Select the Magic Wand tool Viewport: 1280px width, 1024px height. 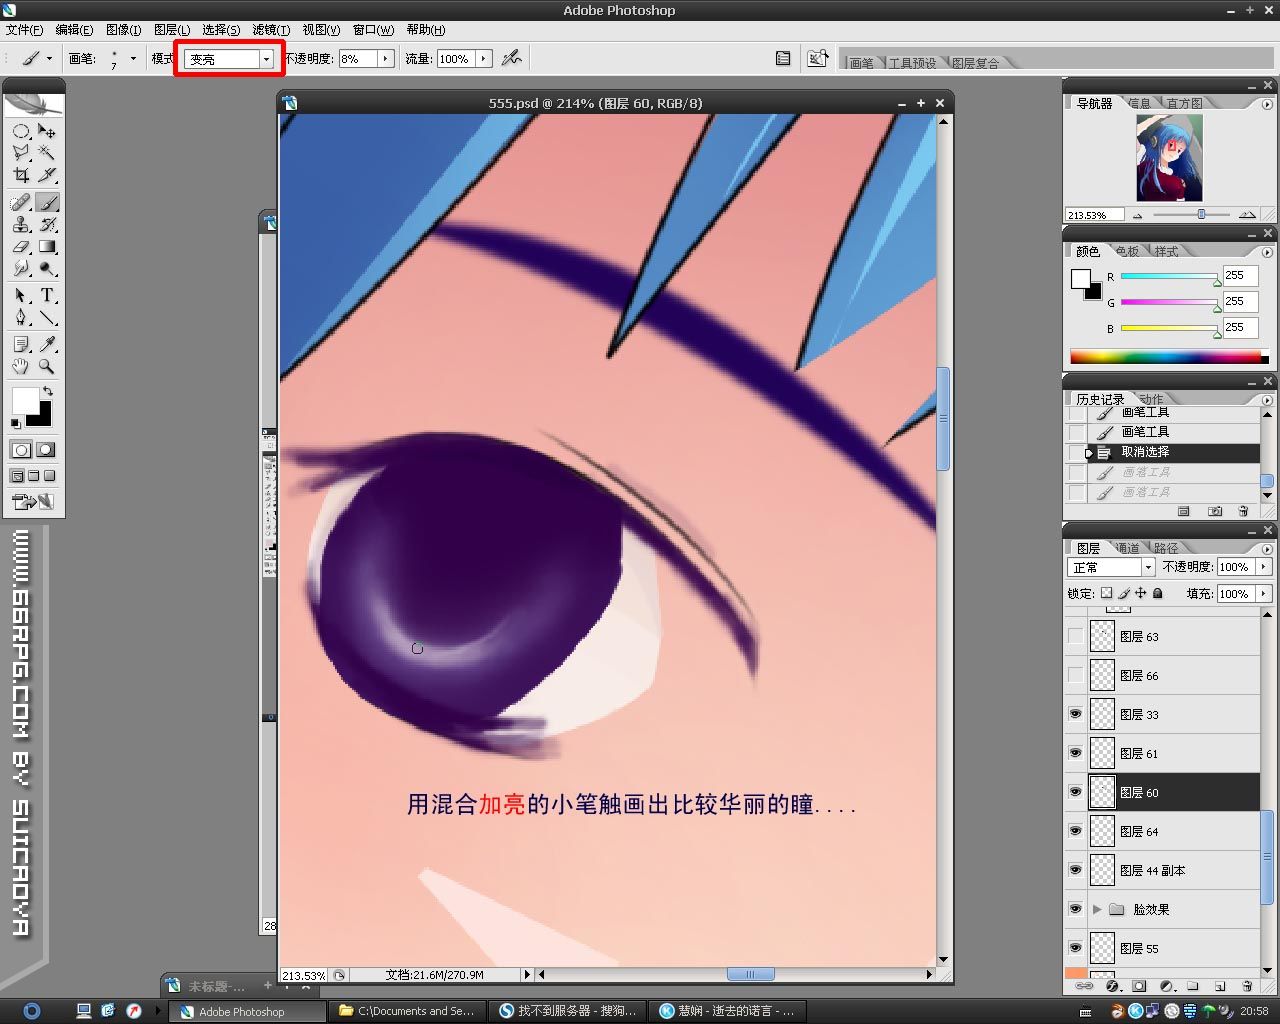47,153
